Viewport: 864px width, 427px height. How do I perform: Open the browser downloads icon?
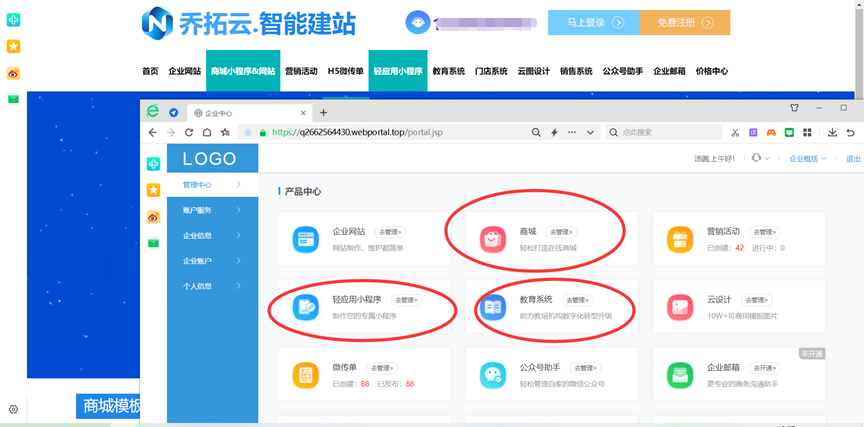tap(833, 132)
